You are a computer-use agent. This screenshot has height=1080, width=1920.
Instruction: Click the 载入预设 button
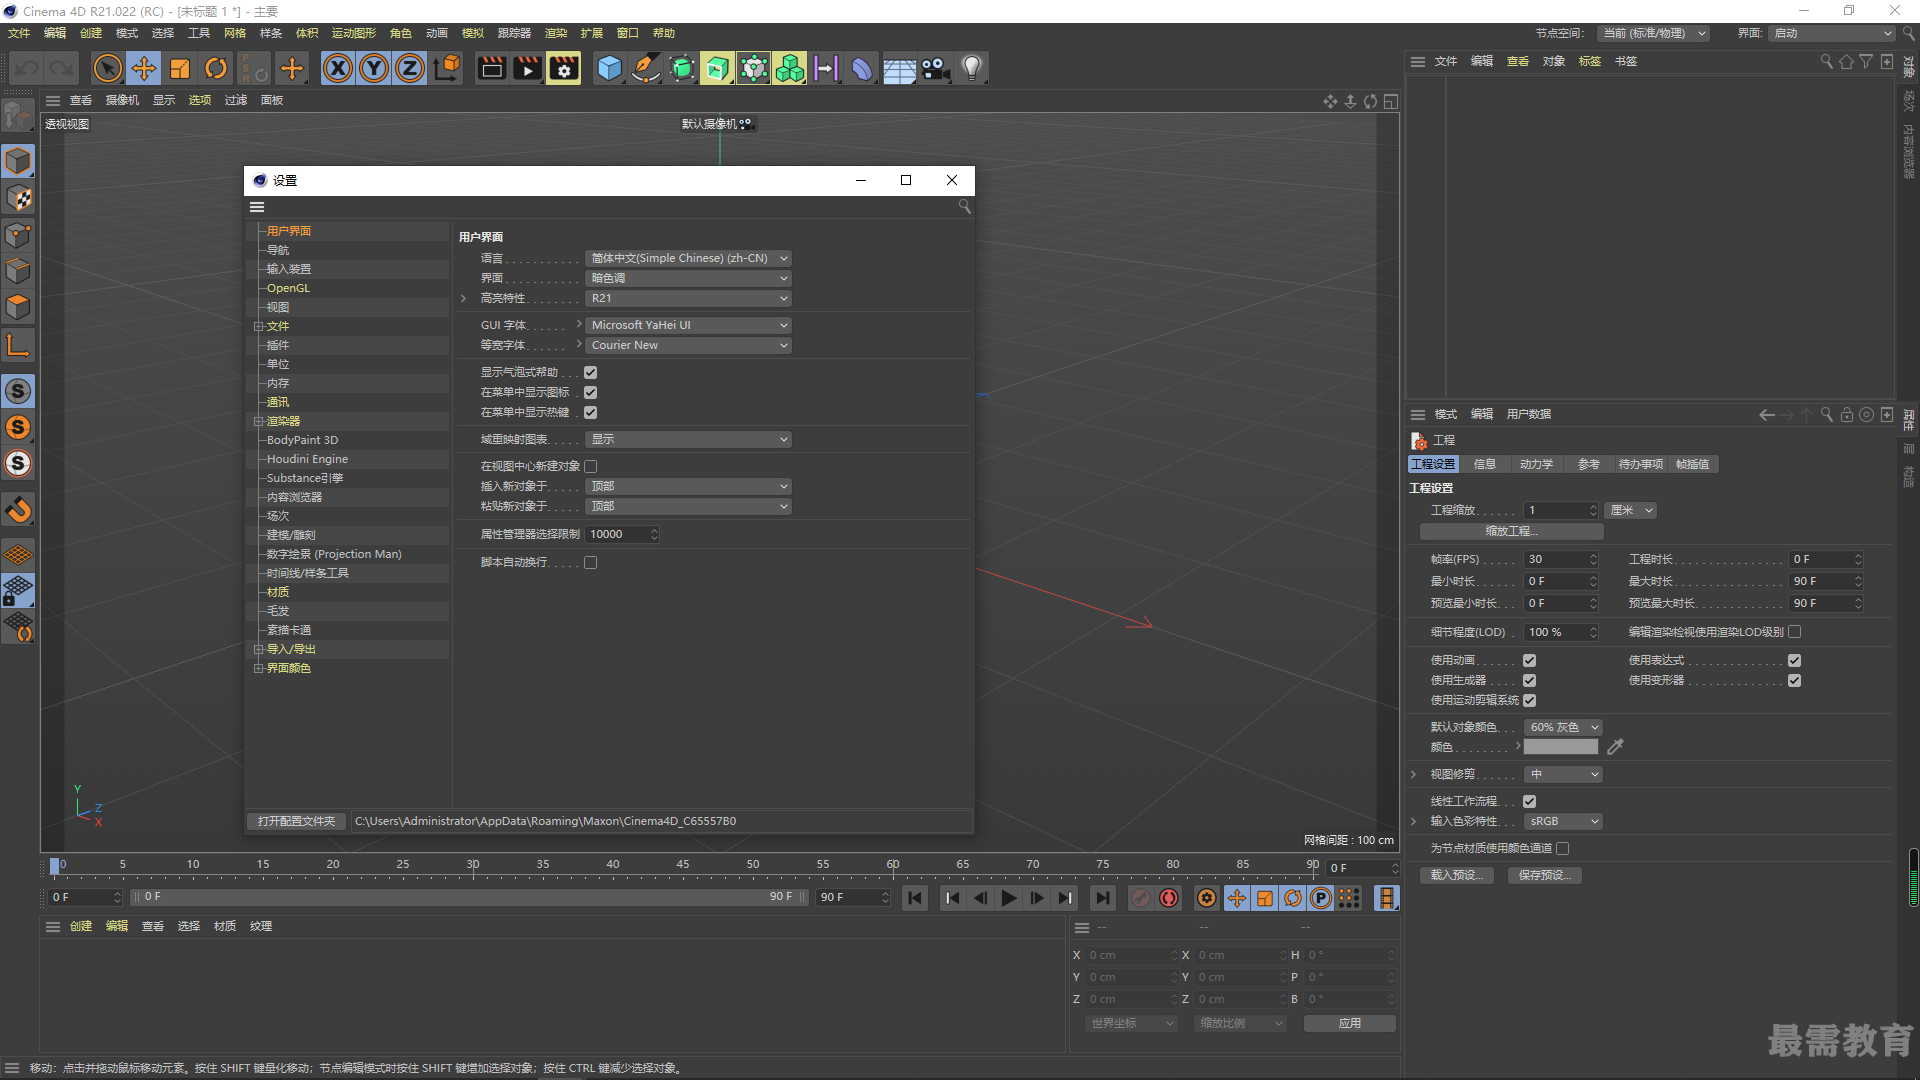tap(1456, 875)
